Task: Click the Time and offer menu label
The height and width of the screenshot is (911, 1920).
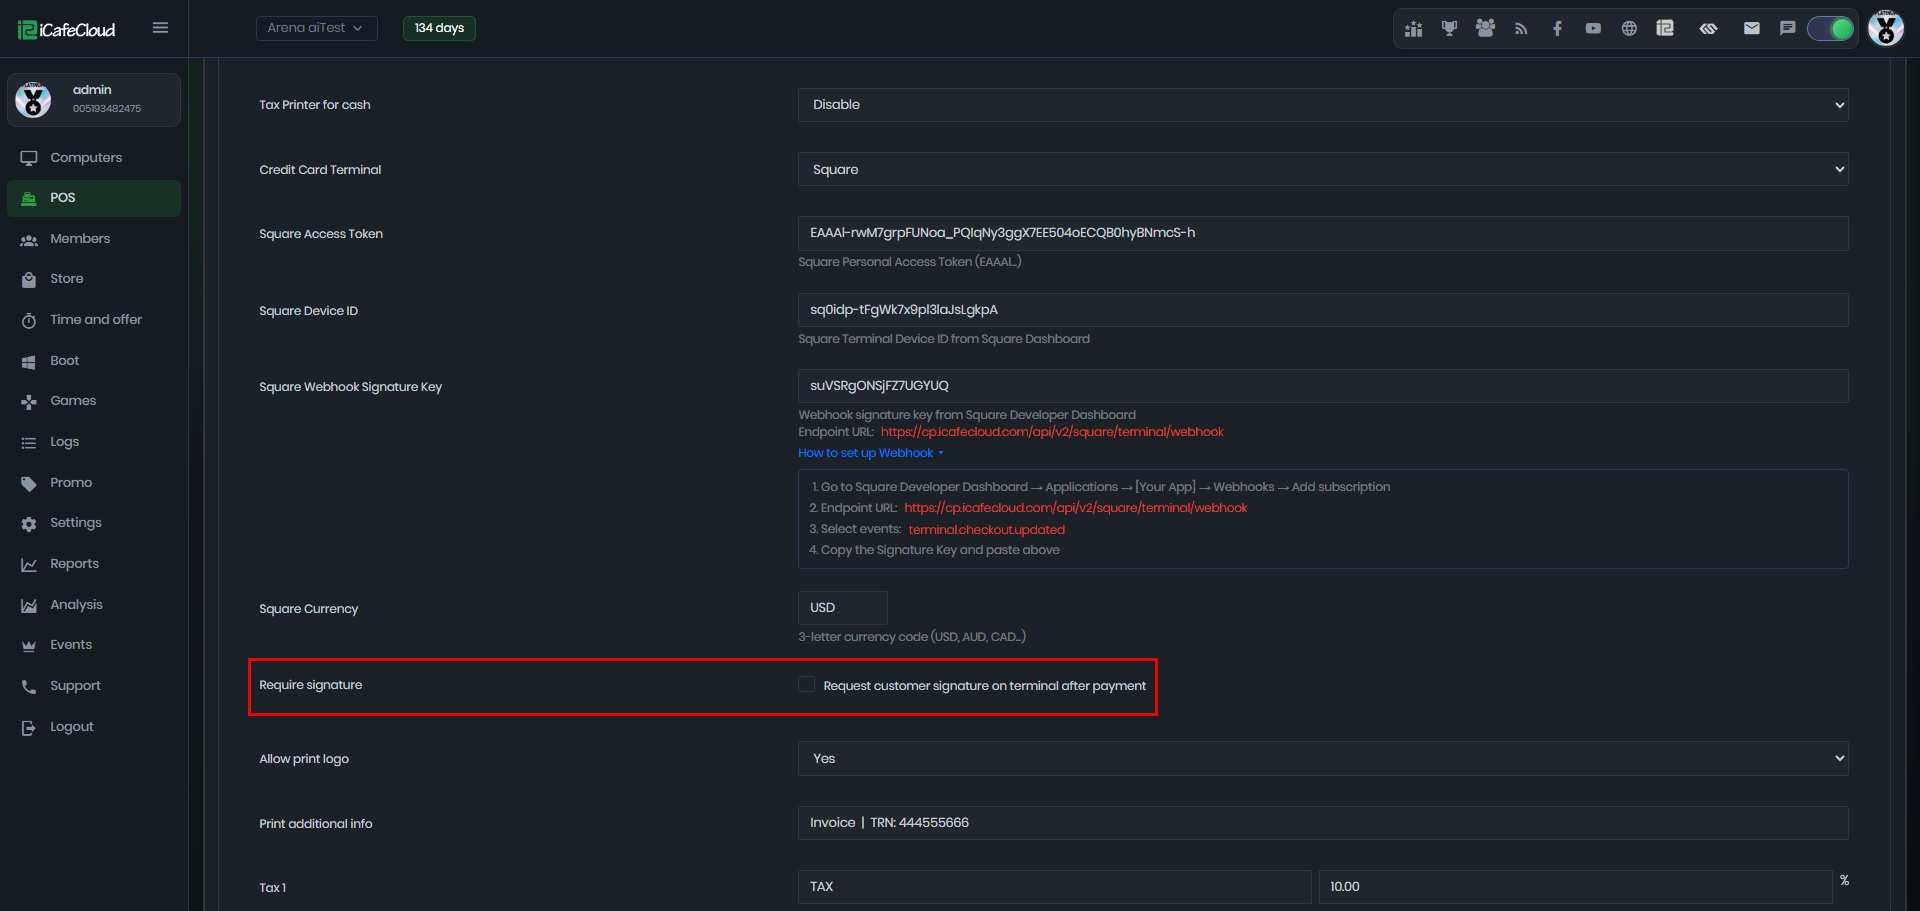Action: [96, 320]
